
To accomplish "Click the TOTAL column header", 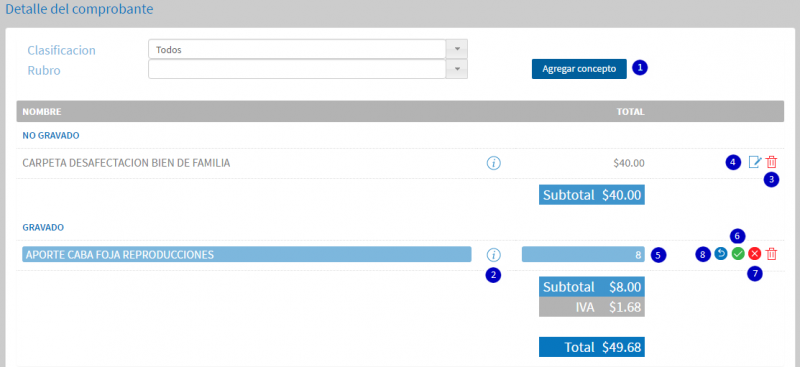I will (631, 111).
